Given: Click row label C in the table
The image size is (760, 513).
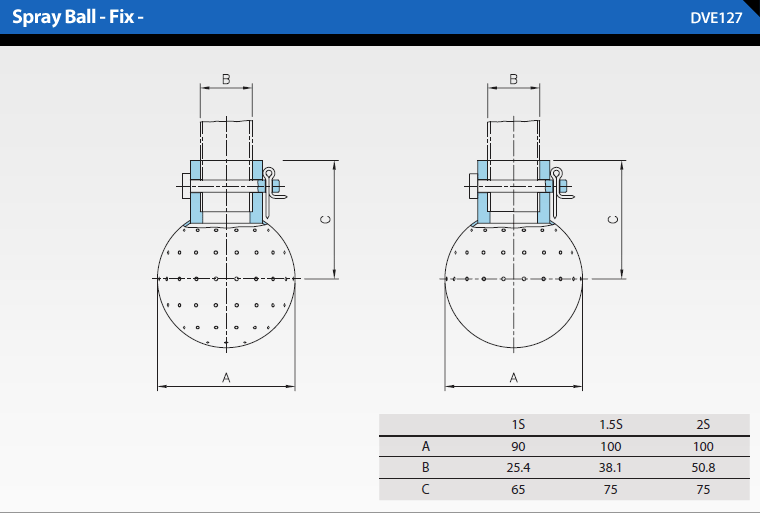Looking at the screenshot, I should 426,489.
